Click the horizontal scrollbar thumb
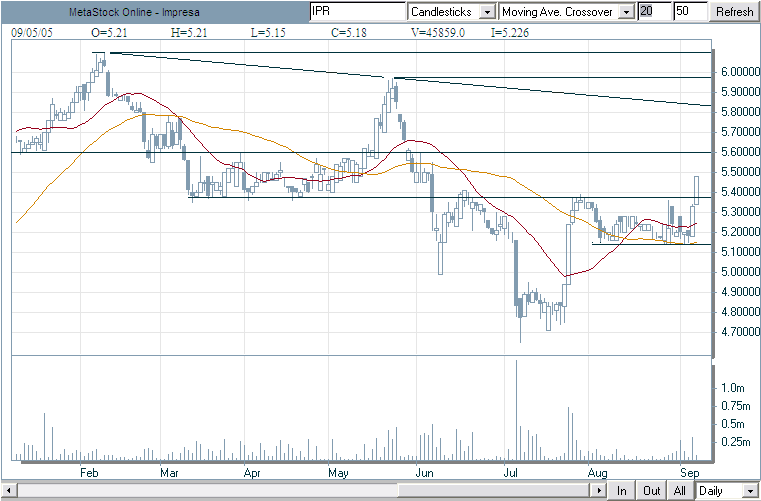The image size is (761, 501). (x=493, y=490)
